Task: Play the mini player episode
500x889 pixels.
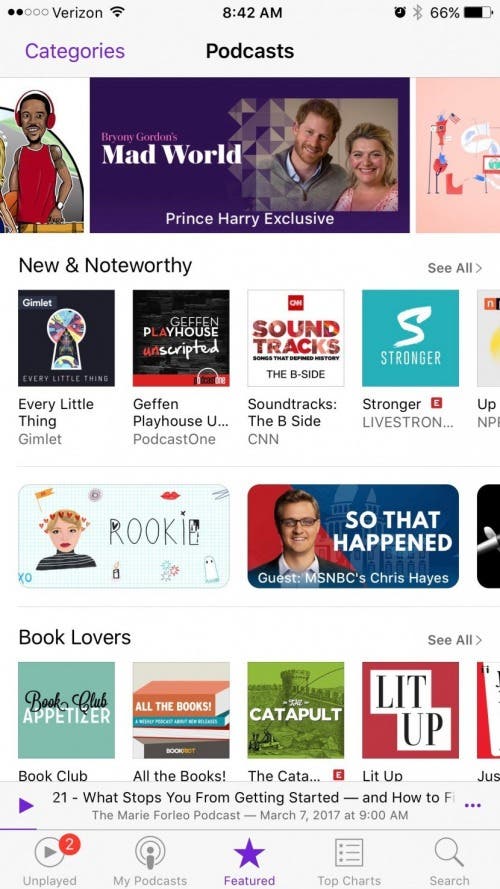Action: 26,805
